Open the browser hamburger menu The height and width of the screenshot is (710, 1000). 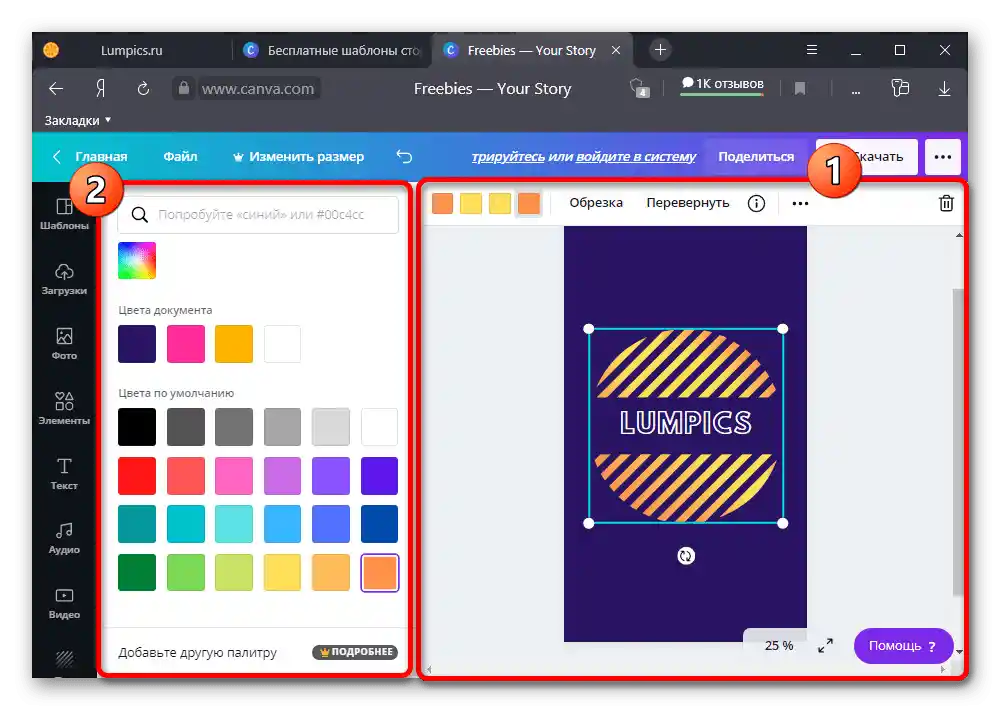pyautogui.click(x=812, y=50)
